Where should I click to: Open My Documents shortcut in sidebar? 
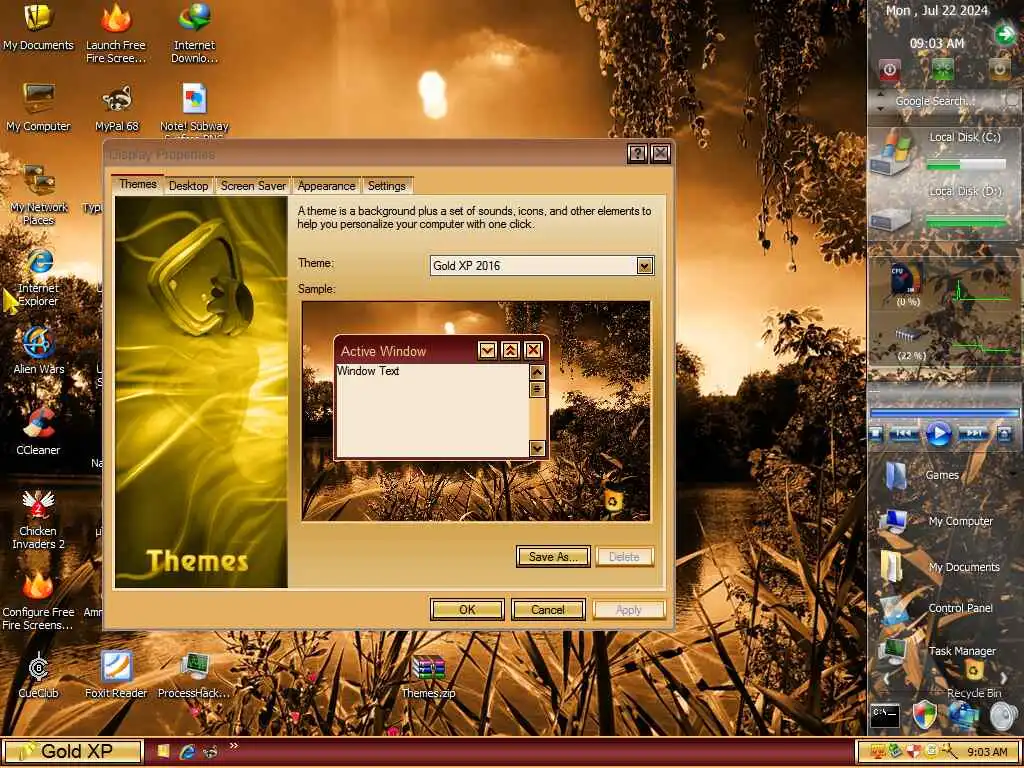[x=942, y=567]
